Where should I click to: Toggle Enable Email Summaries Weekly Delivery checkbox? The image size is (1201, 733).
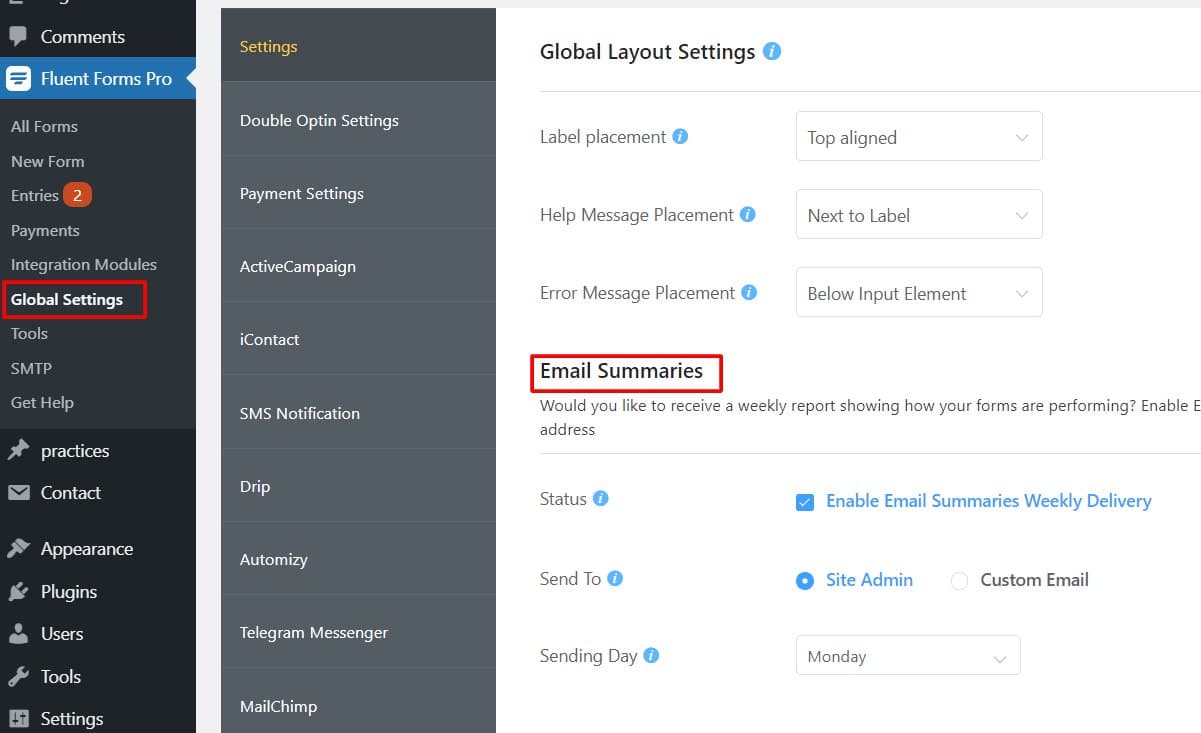[x=805, y=502]
